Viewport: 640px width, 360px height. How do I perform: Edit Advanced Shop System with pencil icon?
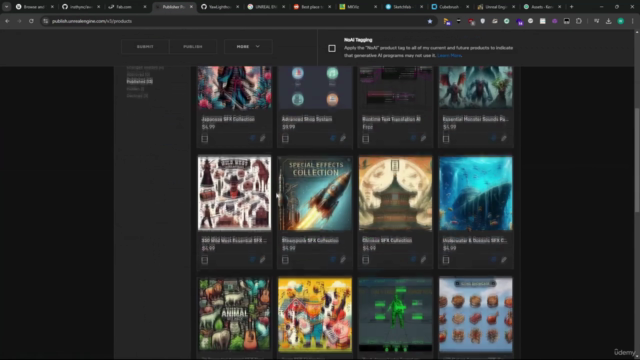pyautogui.click(x=343, y=138)
